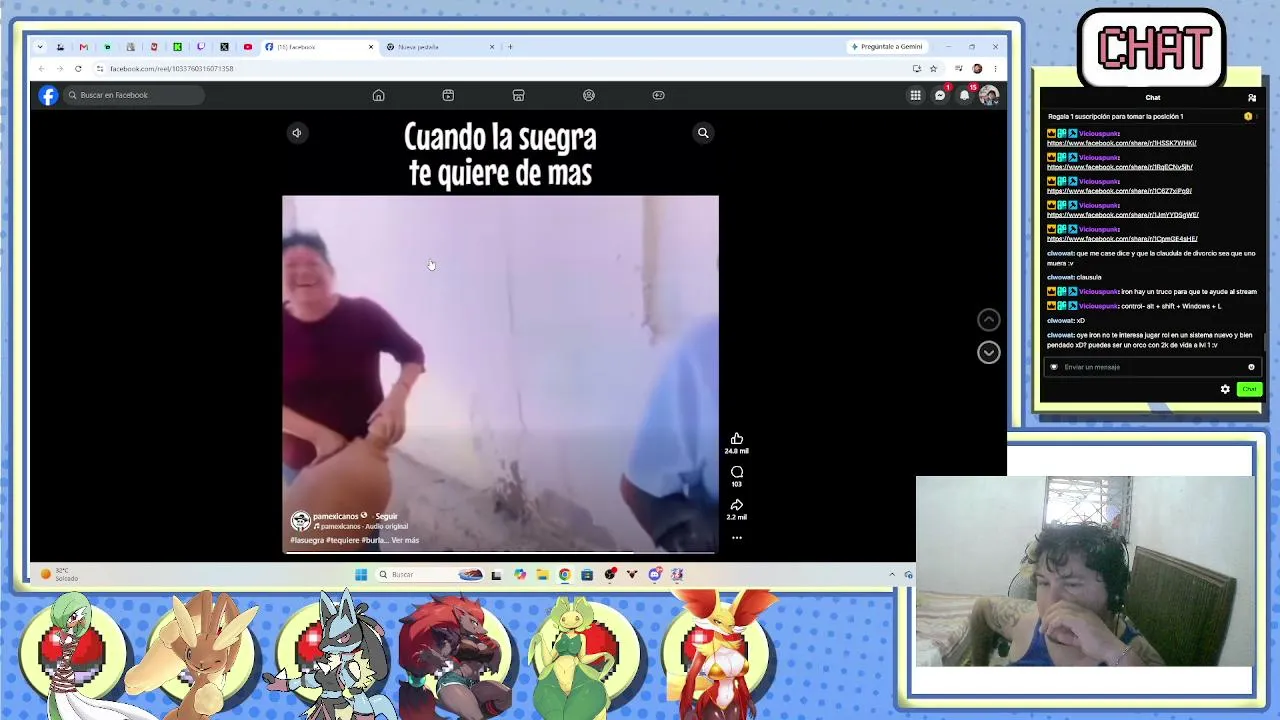Open the Facebook Gaming icon

click(x=658, y=95)
